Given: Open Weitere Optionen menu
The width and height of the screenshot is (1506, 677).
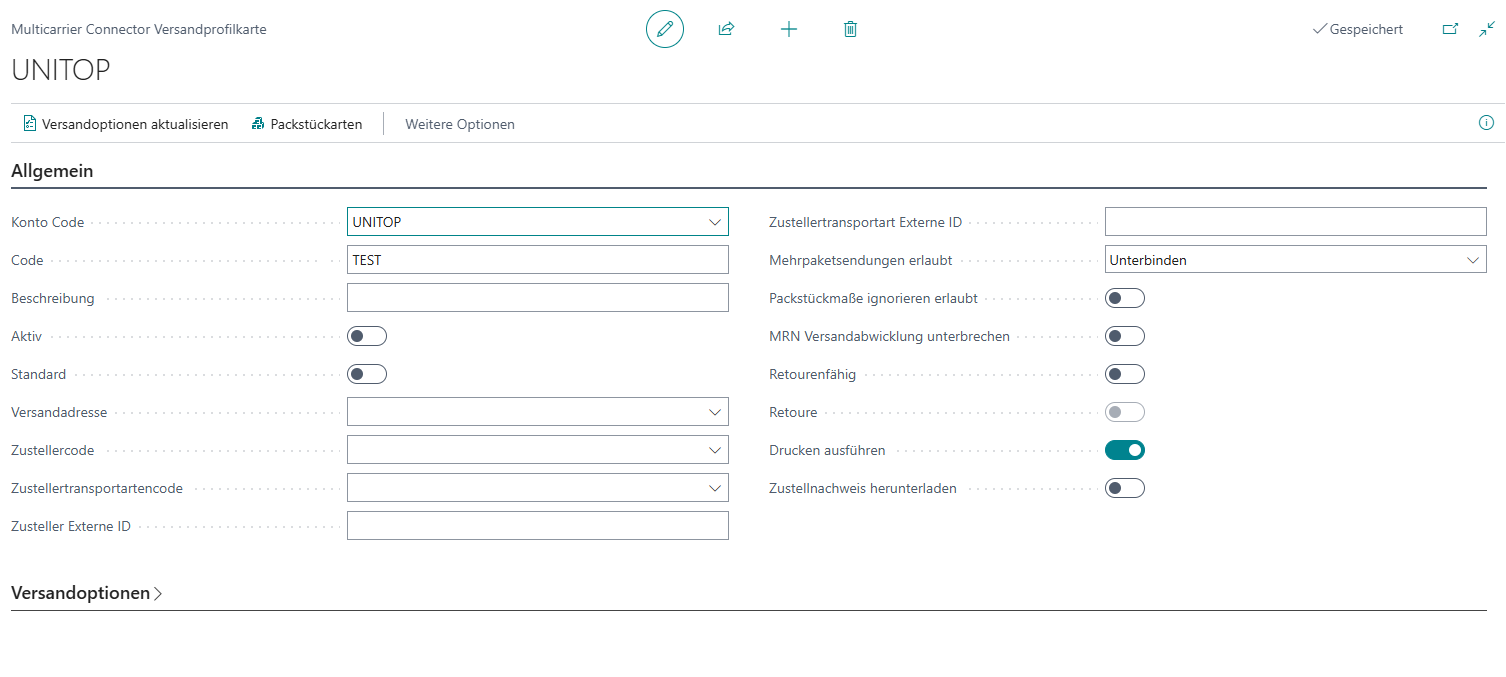Looking at the screenshot, I should [x=460, y=124].
